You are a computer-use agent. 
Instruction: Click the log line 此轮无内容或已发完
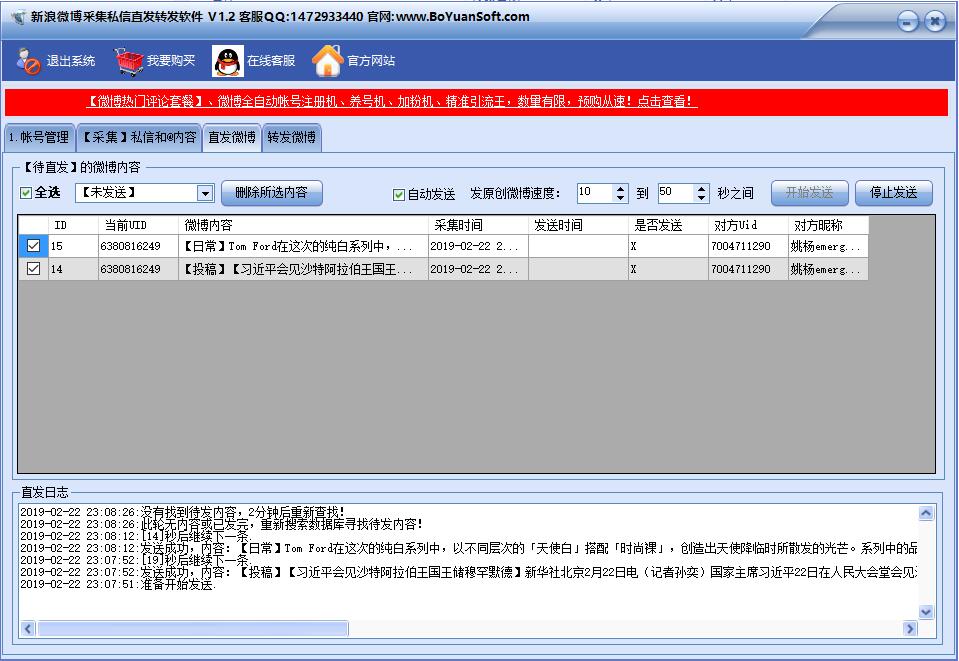click(x=221, y=524)
